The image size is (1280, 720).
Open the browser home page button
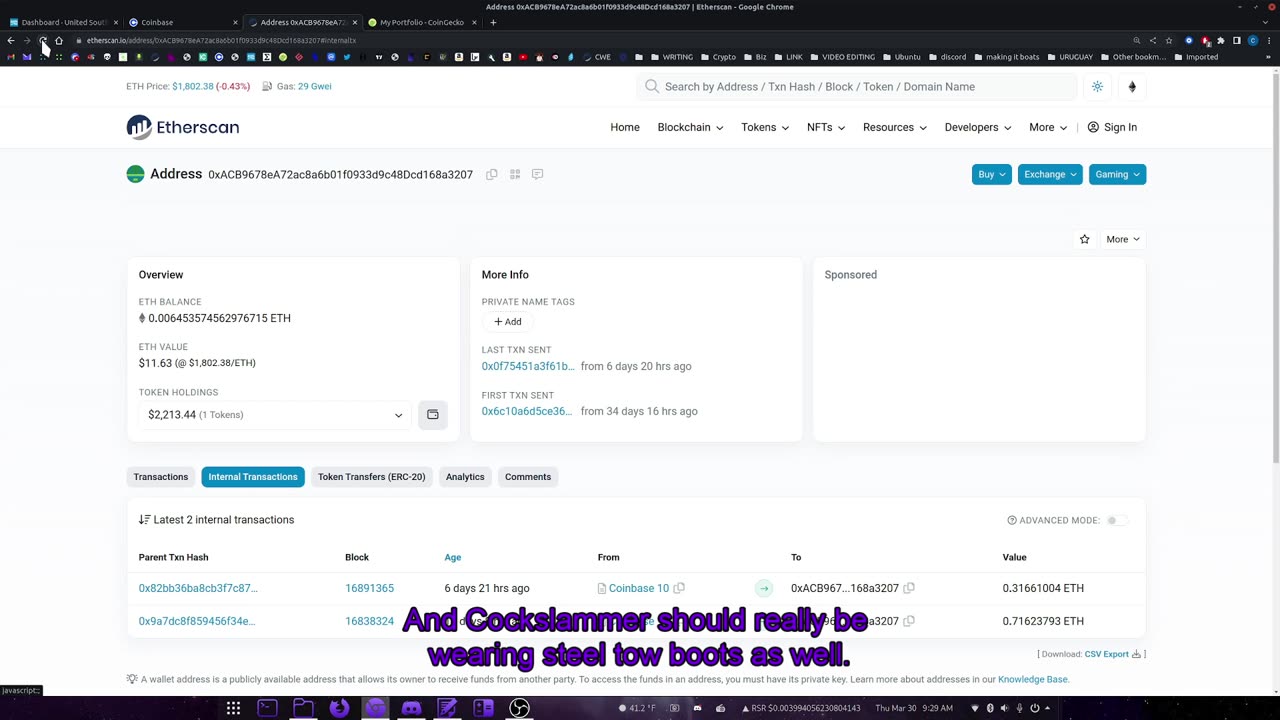click(x=59, y=41)
